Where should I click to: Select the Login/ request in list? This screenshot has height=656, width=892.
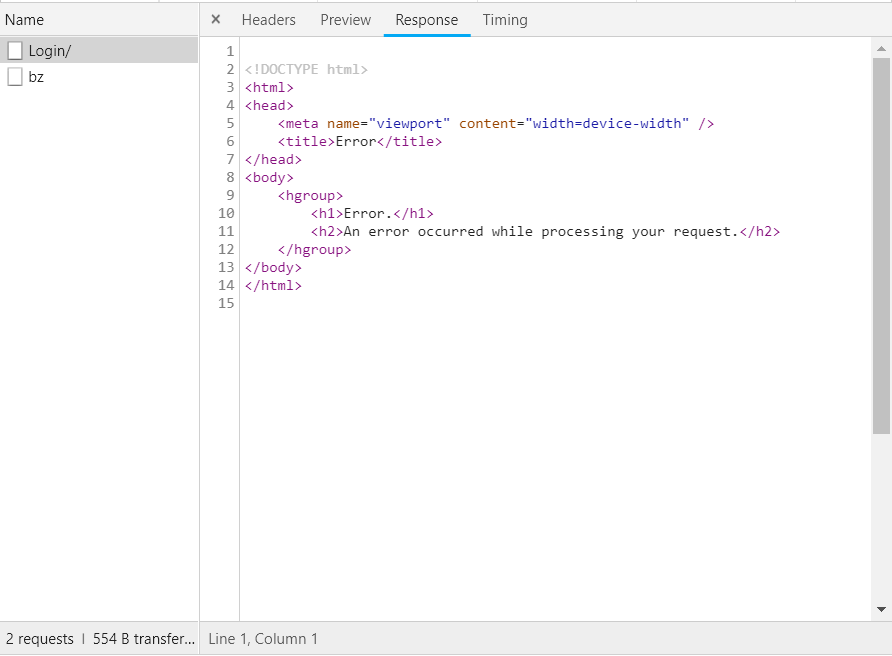[50, 51]
